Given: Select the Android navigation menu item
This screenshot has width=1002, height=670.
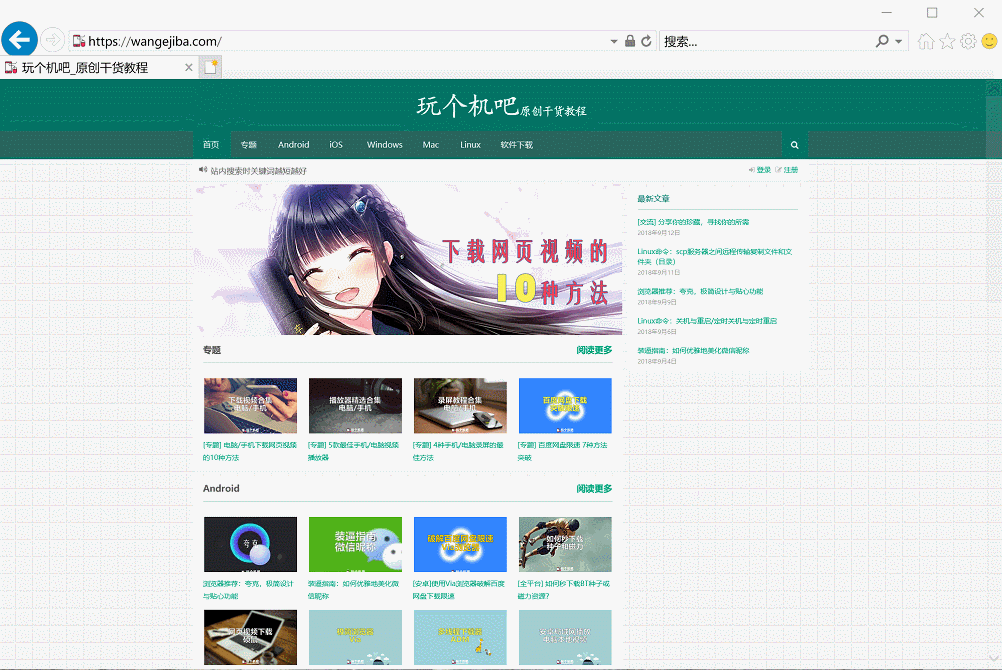Looking at the screenshot, I should pyautogui.click(x=293, y=145).
